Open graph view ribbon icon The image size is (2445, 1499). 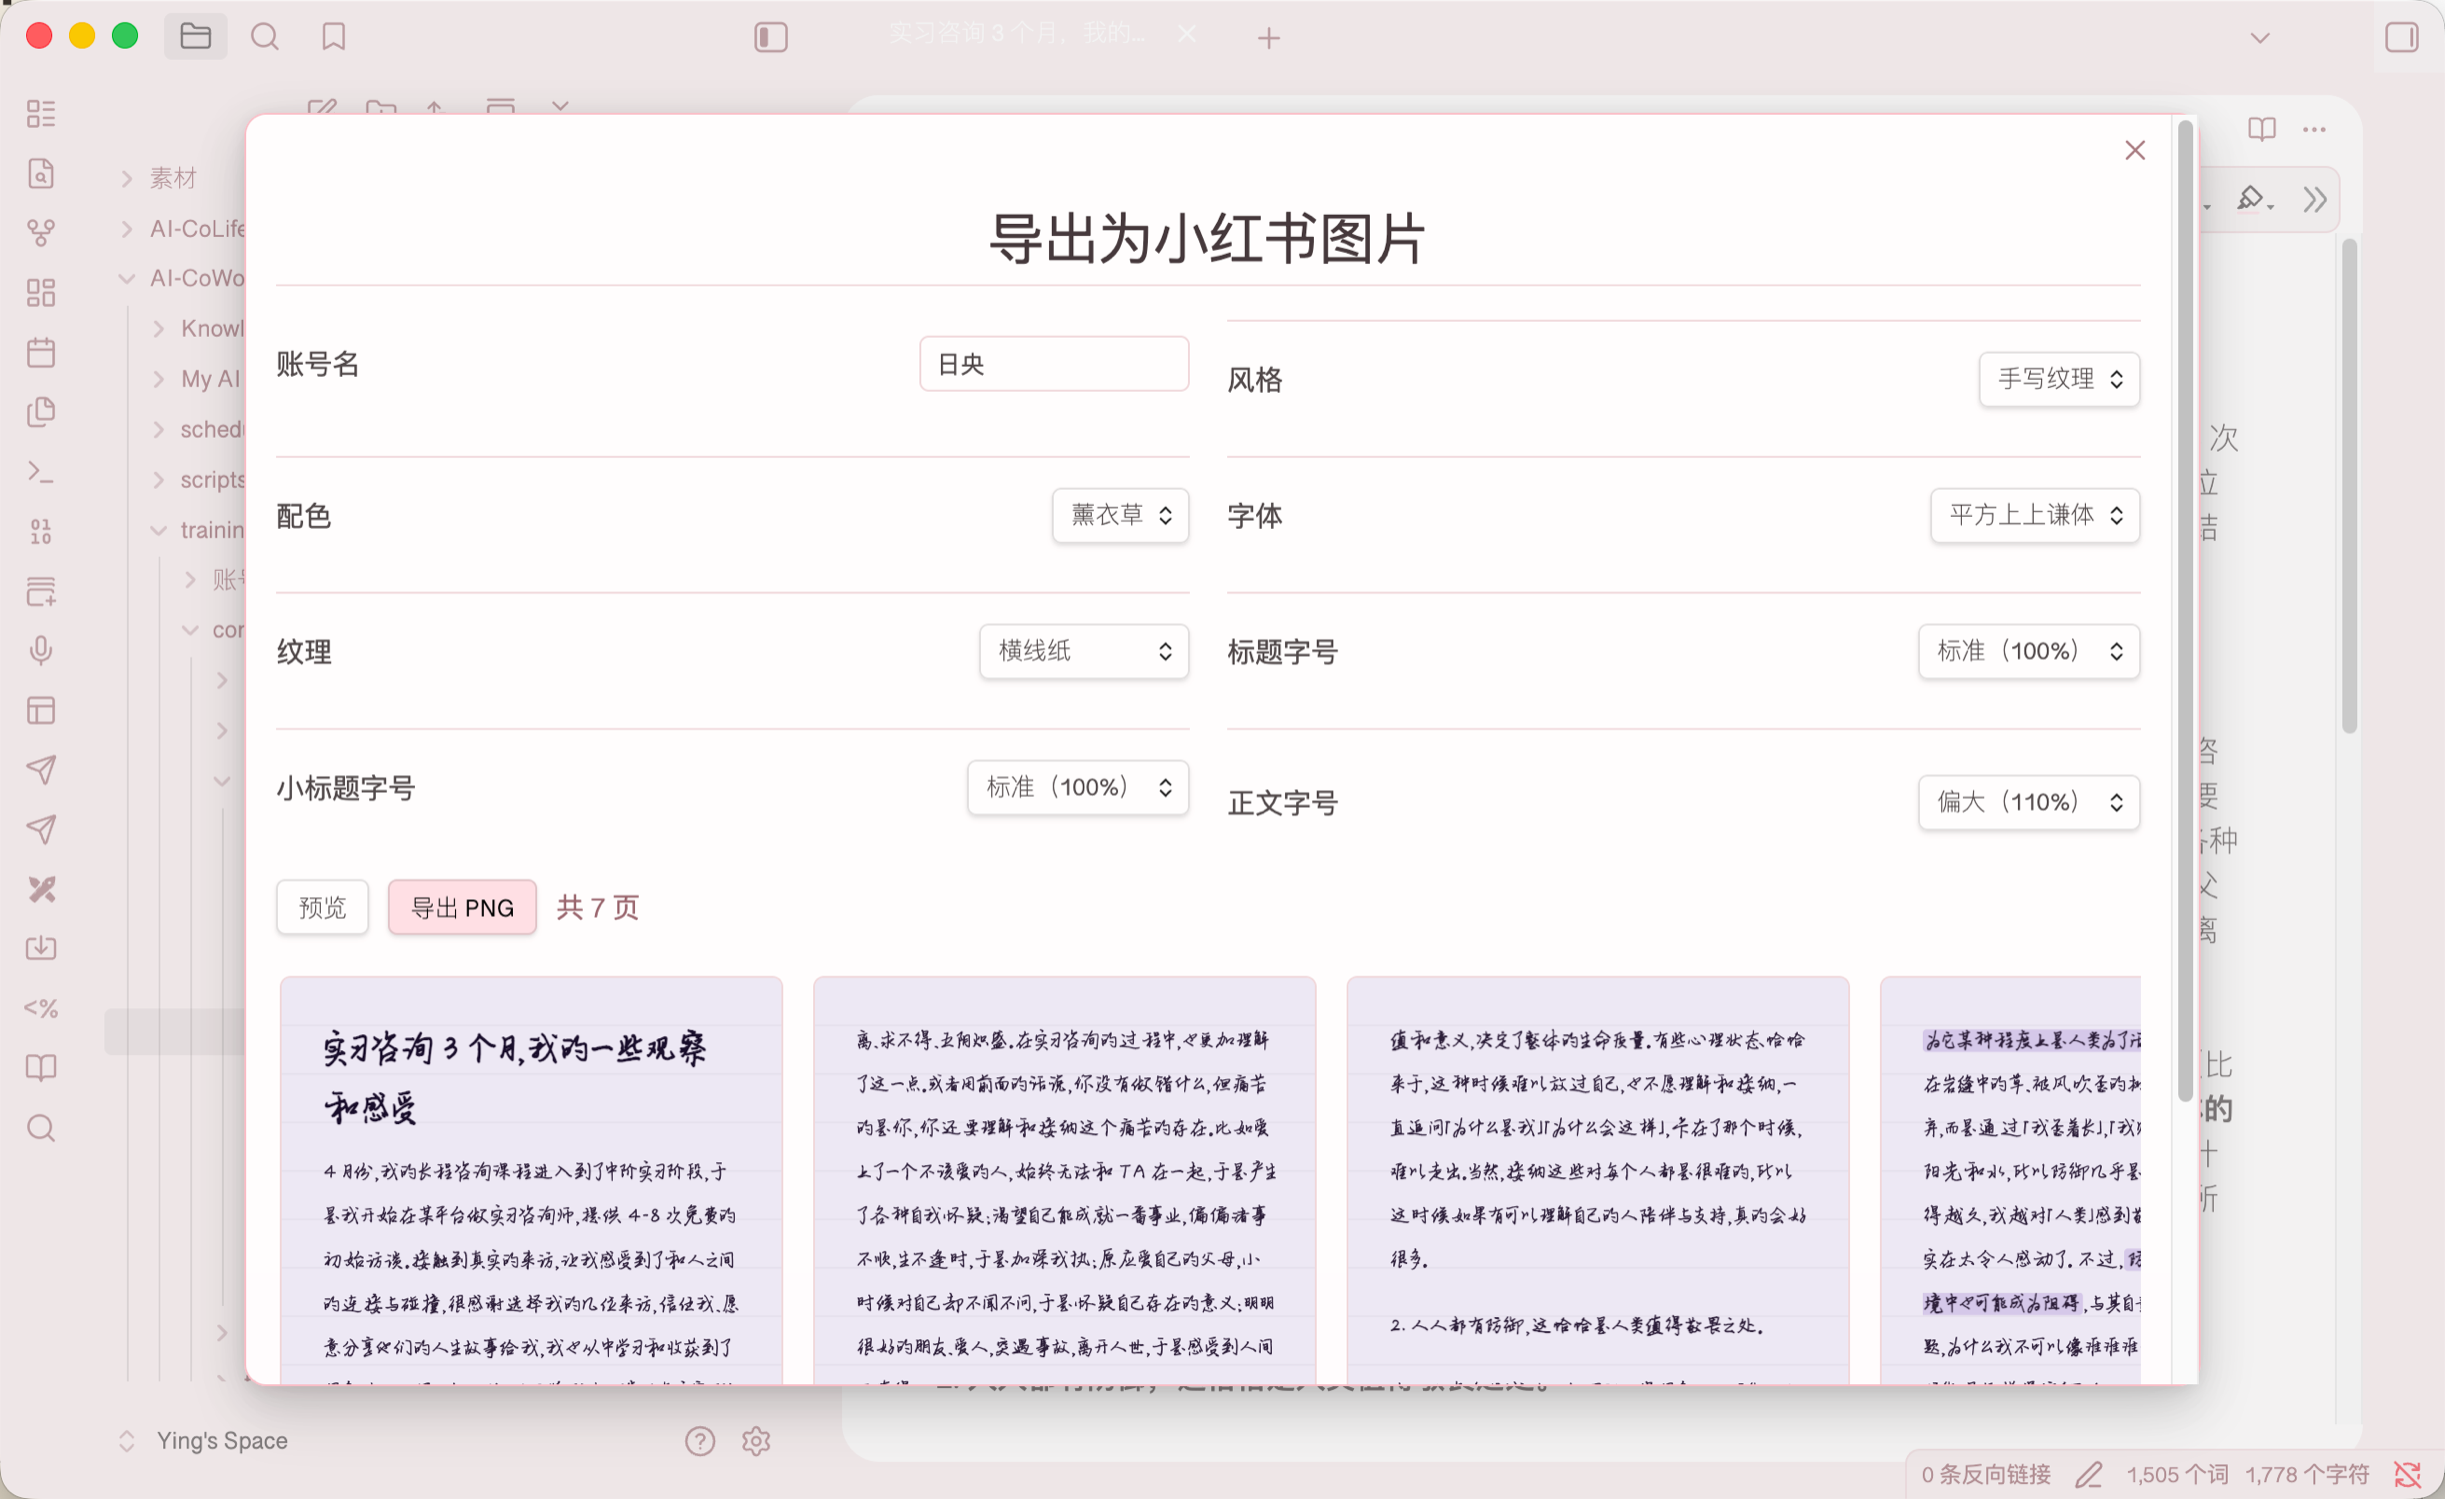click(41, 233)
